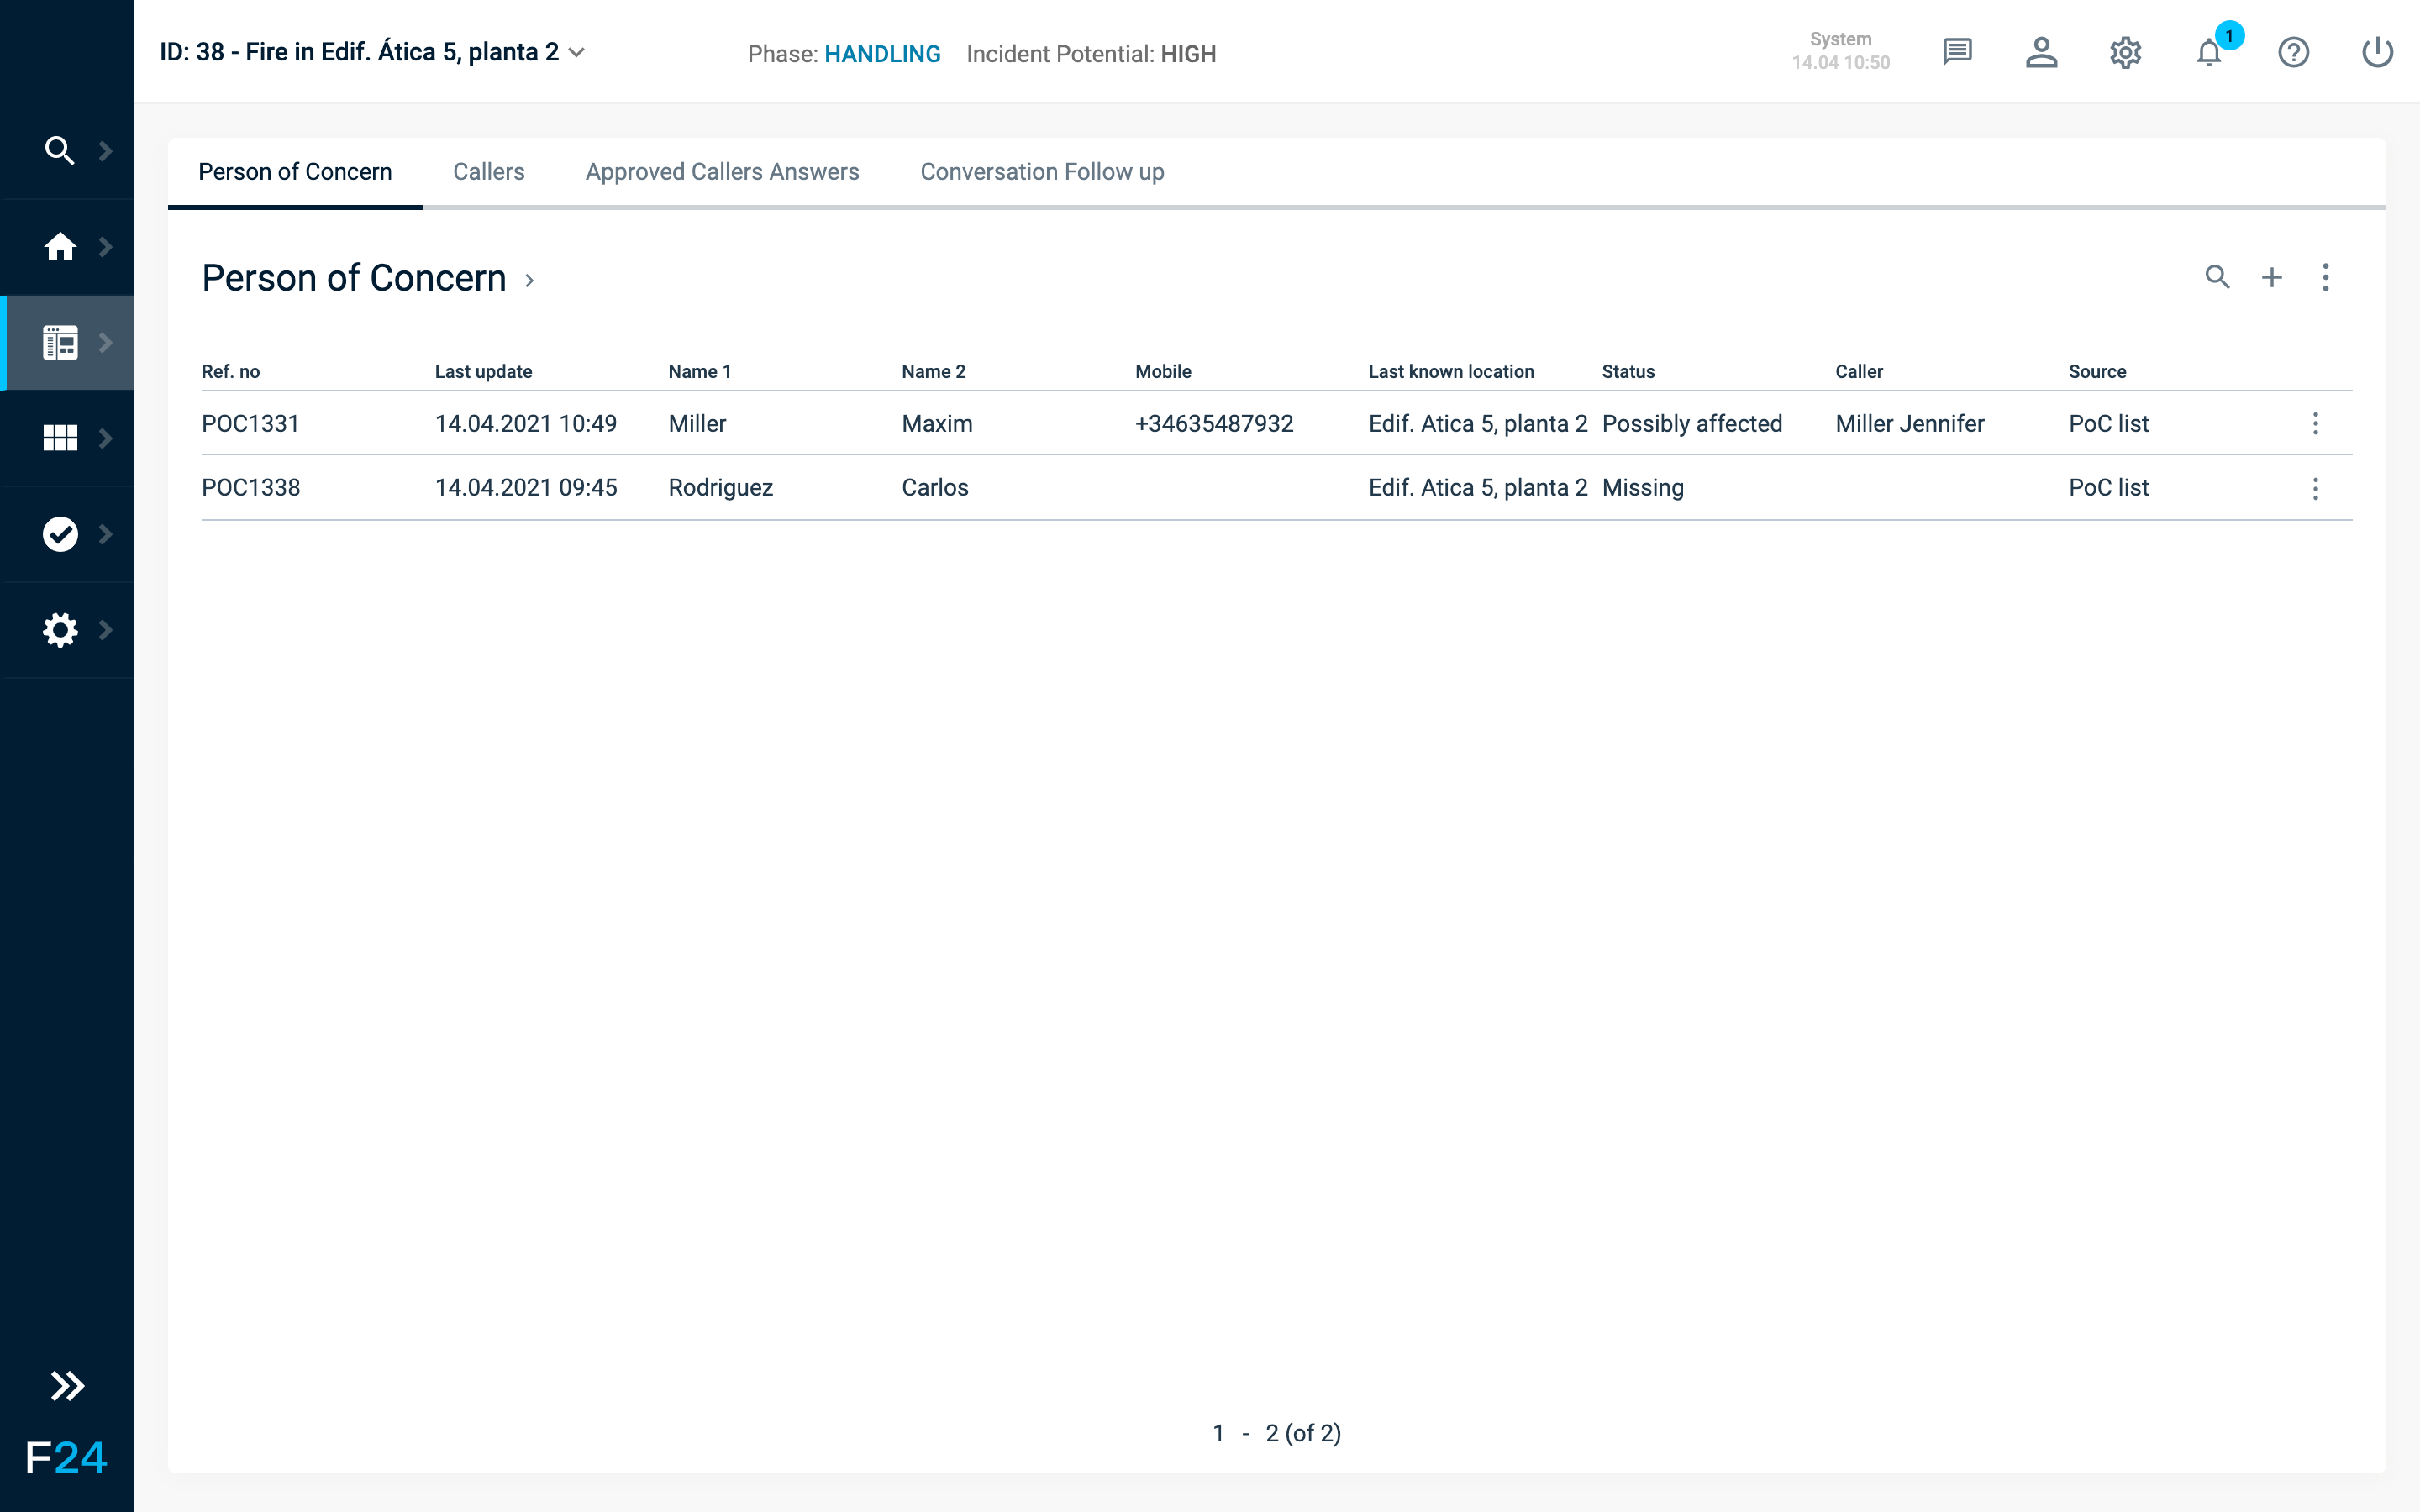2420x1512 pixels.
Task: Click the chevron next to Person of Concern heading
Action: point(530,281)
